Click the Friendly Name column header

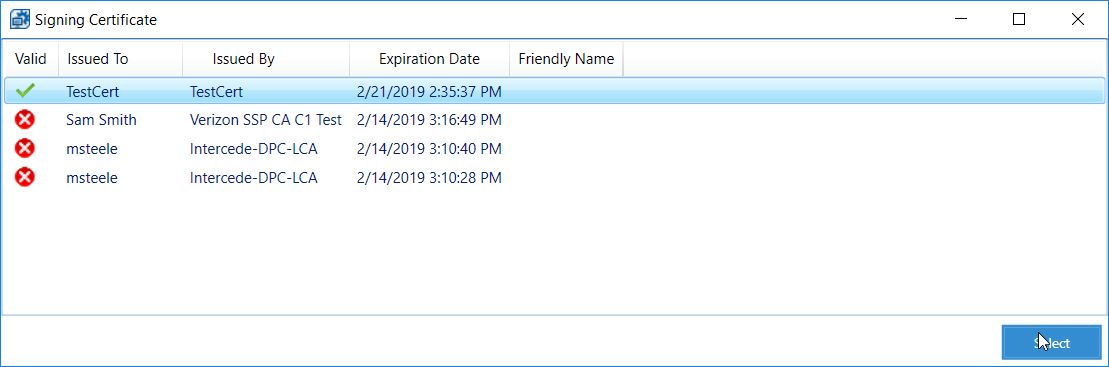[x=566, y=59]
